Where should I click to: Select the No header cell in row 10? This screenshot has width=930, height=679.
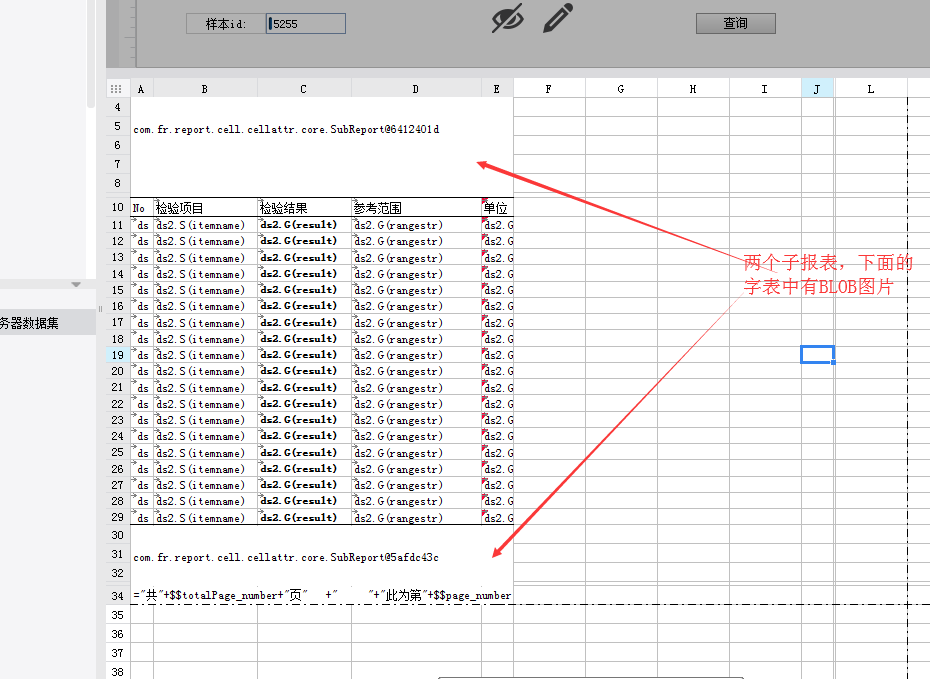pyautogui.click(x=142, y=208)
